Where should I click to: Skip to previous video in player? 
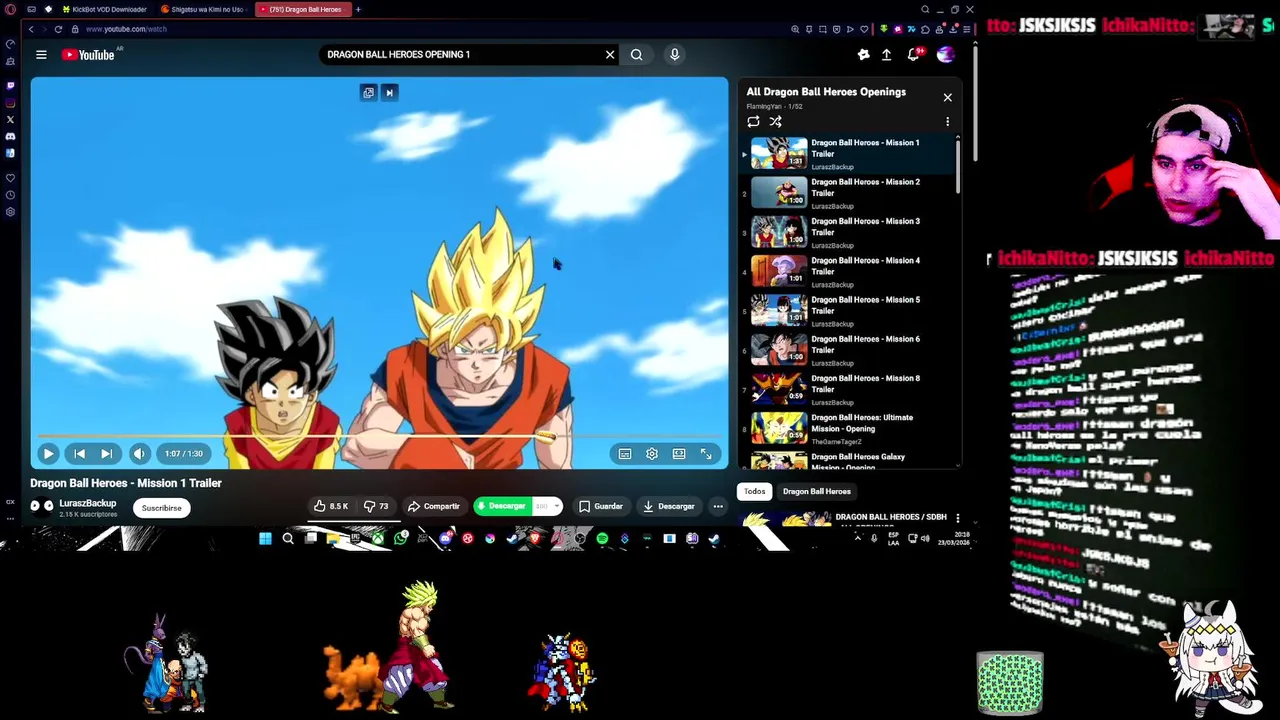(x=80, y=454)
